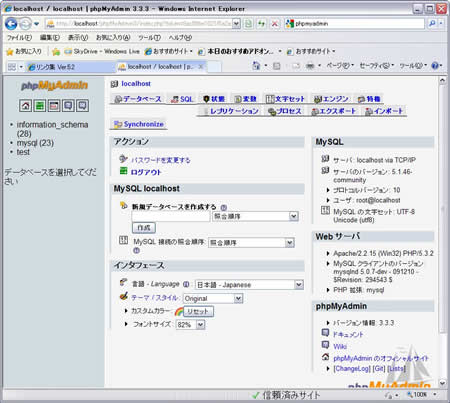Open the 編集(E) menu
450x403 pixels.
(x=50, y=38)
